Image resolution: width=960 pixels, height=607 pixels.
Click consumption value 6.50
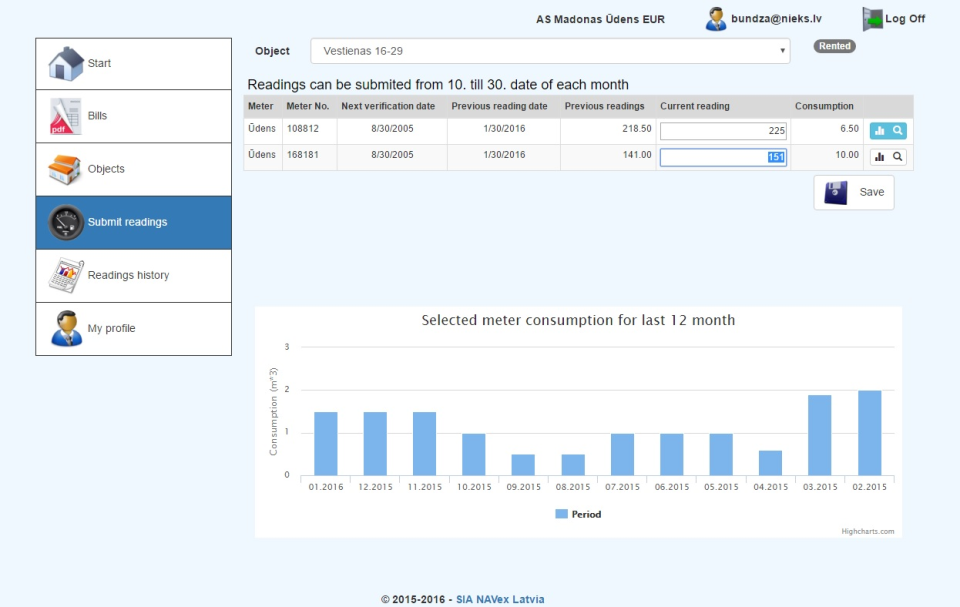click(x=850, y=129)
